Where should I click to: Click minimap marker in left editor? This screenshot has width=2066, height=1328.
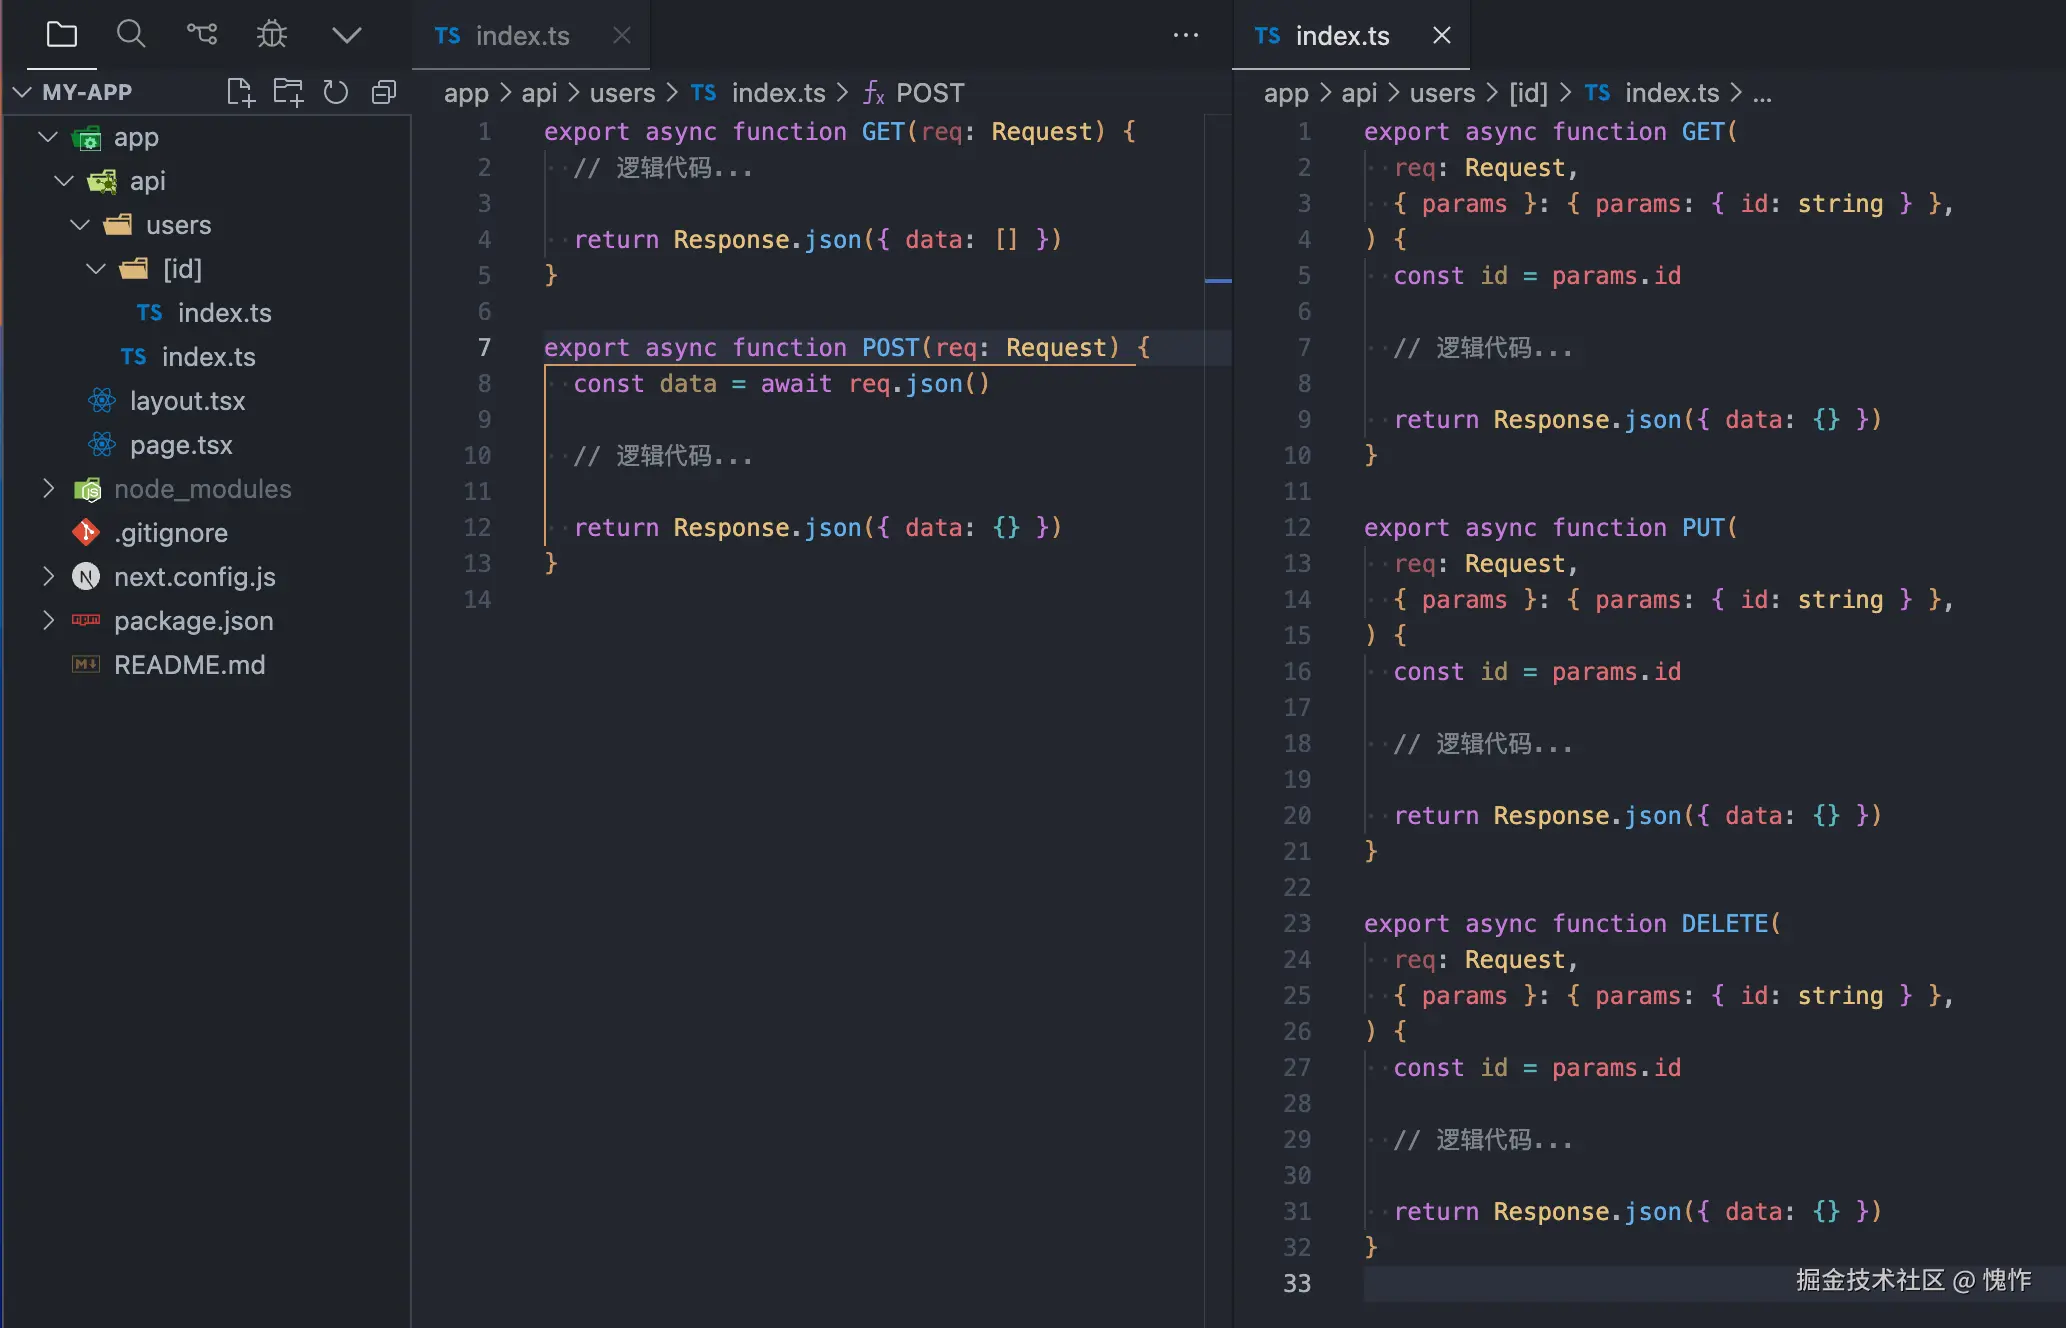click(1218, 281)
